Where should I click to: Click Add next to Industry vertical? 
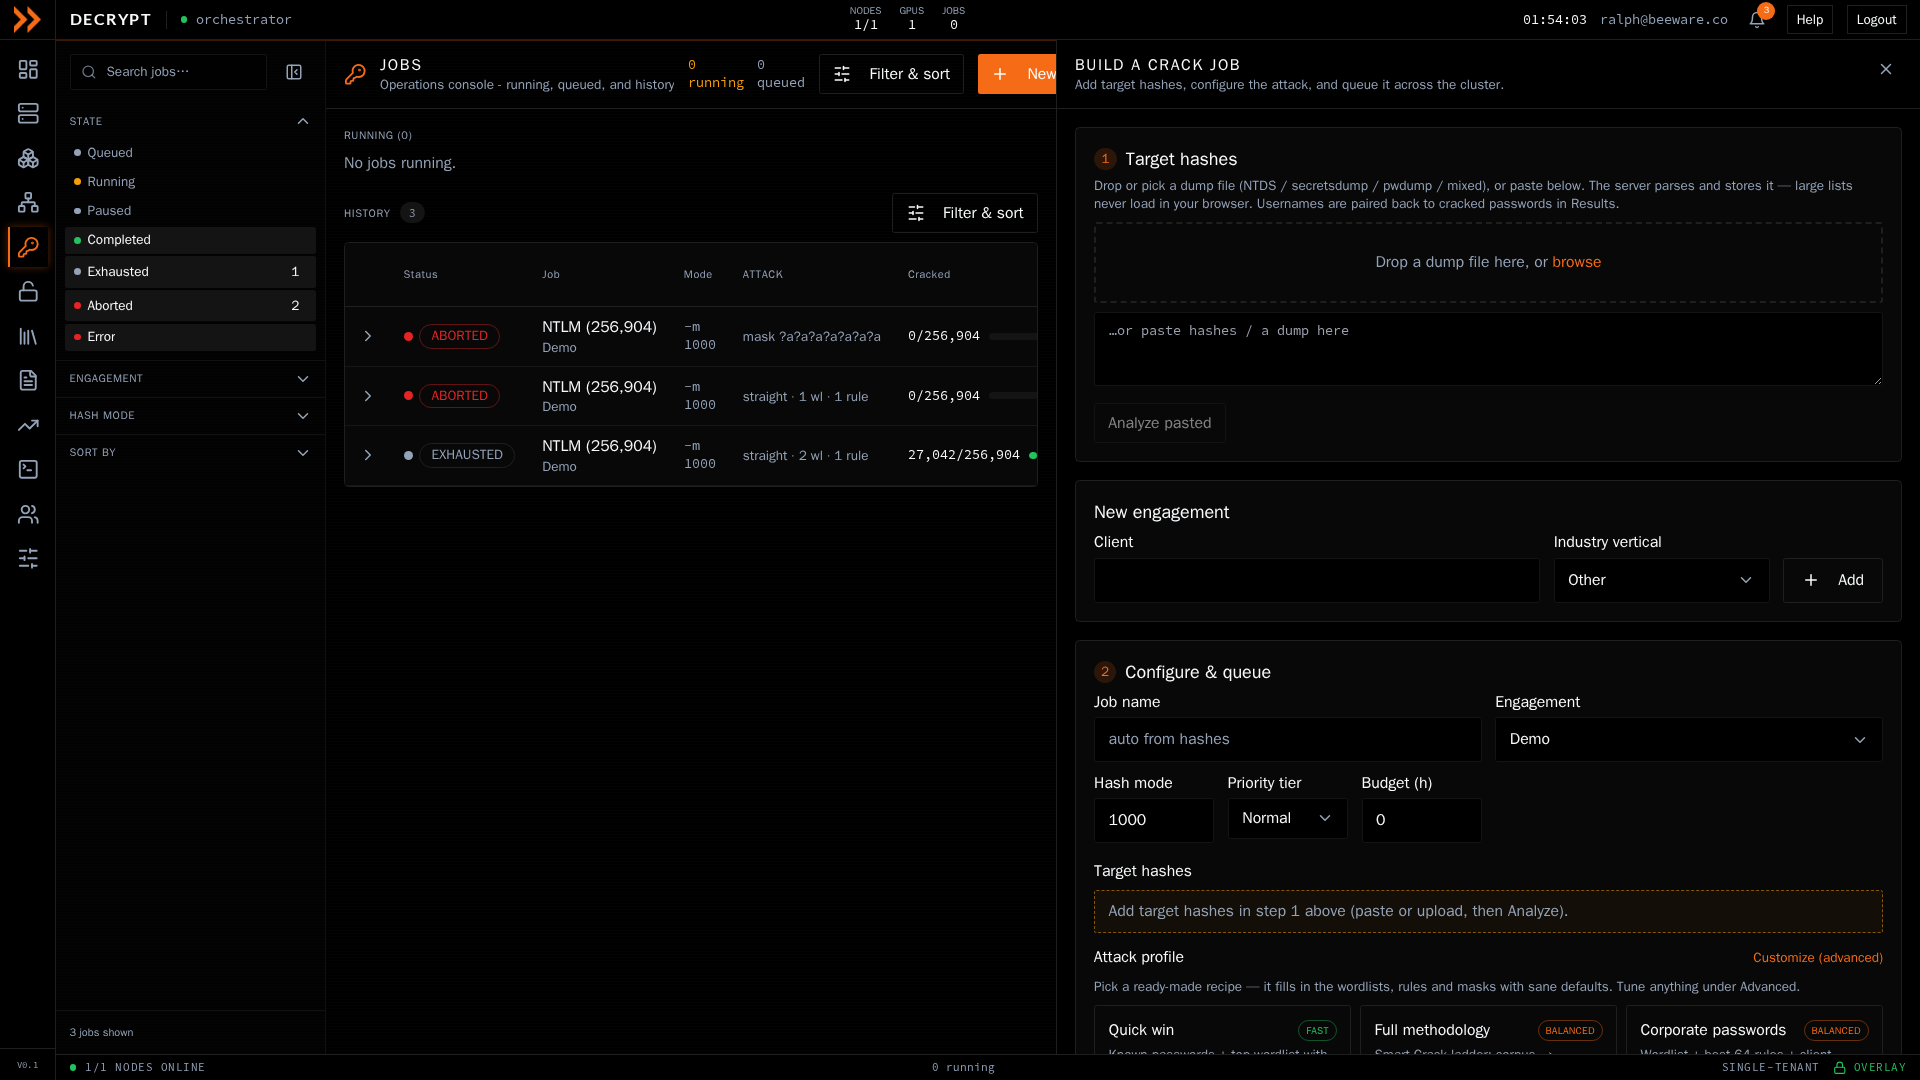[1832, 580]
